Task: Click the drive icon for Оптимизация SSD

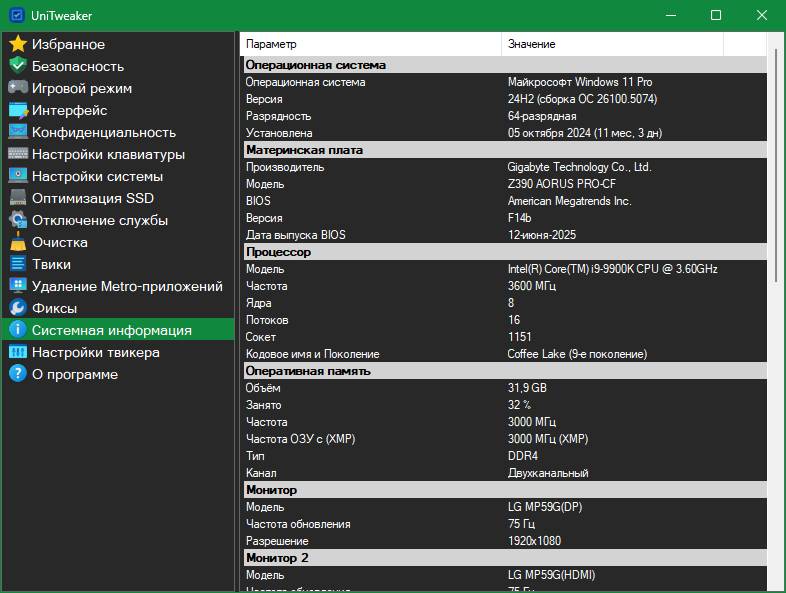Action: pos(18,198)
